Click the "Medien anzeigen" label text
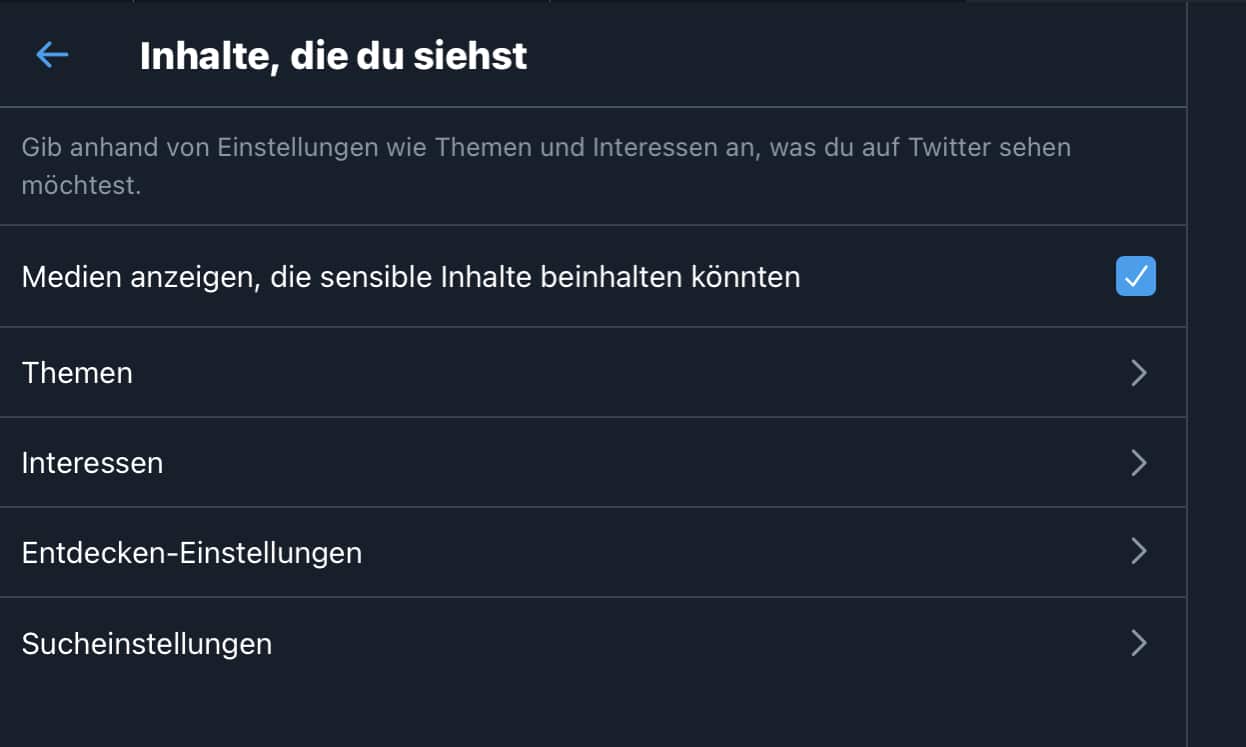 (410, 277)
